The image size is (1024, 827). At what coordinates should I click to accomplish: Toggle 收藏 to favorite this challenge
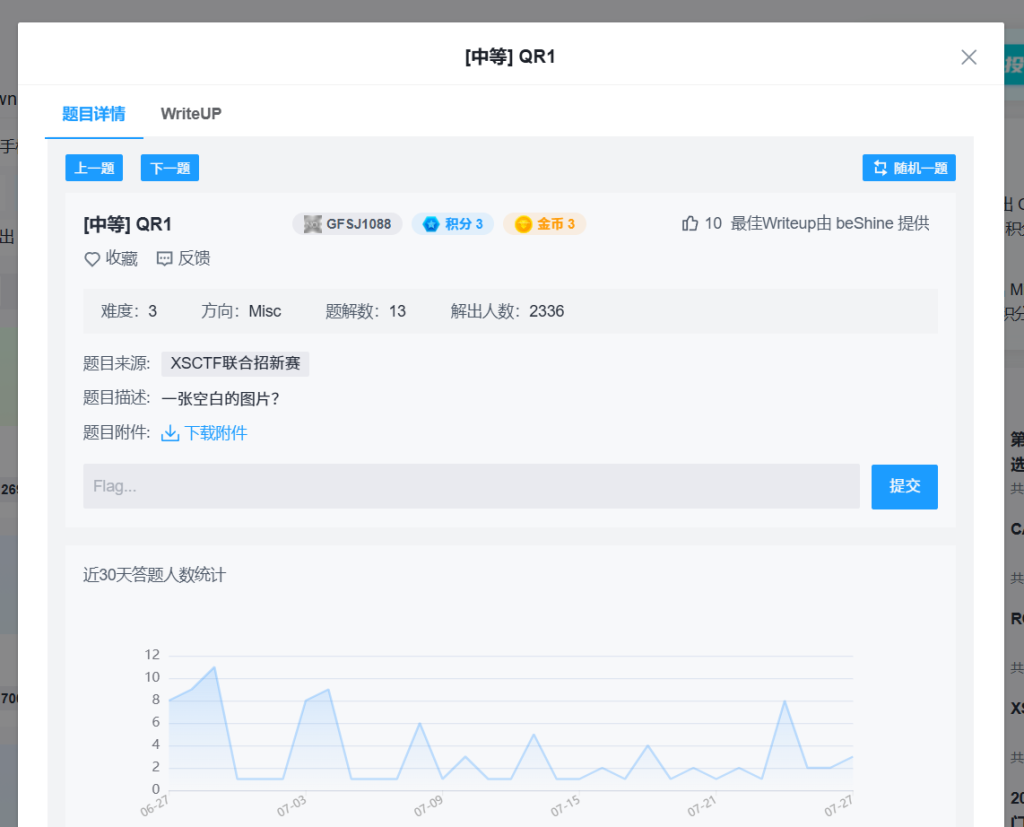(x=121, y=259)
